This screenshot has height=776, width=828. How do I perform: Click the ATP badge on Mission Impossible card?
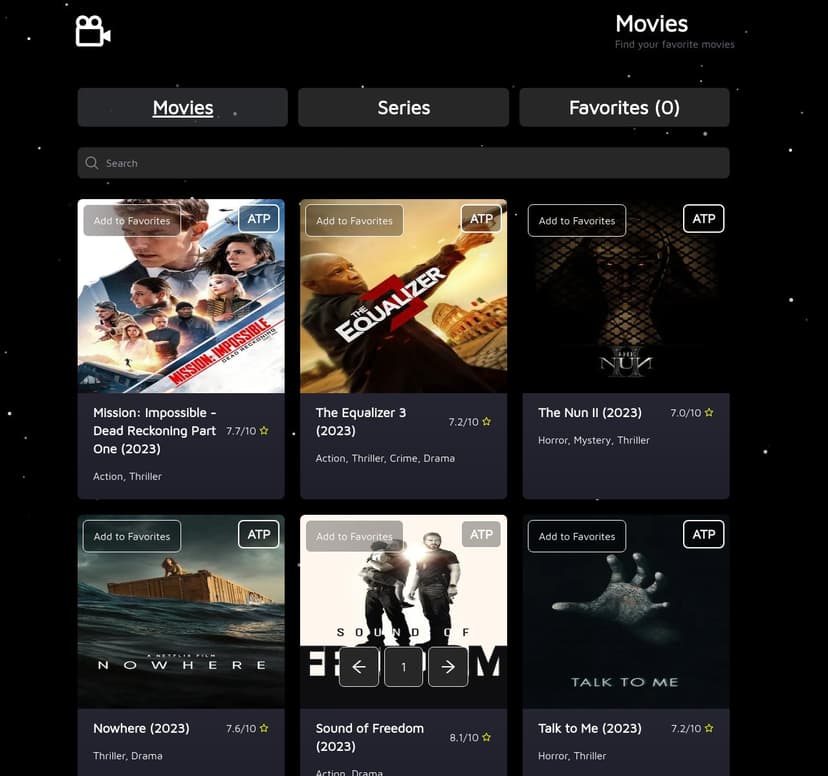258,218
